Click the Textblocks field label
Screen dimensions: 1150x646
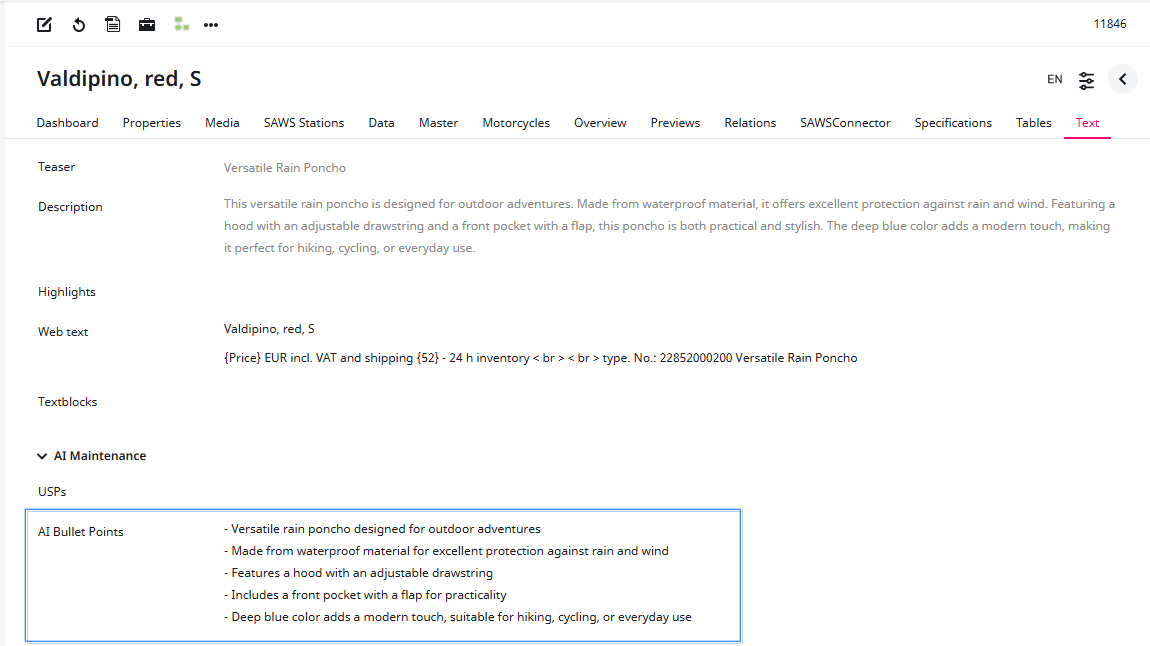click(67, 402)
